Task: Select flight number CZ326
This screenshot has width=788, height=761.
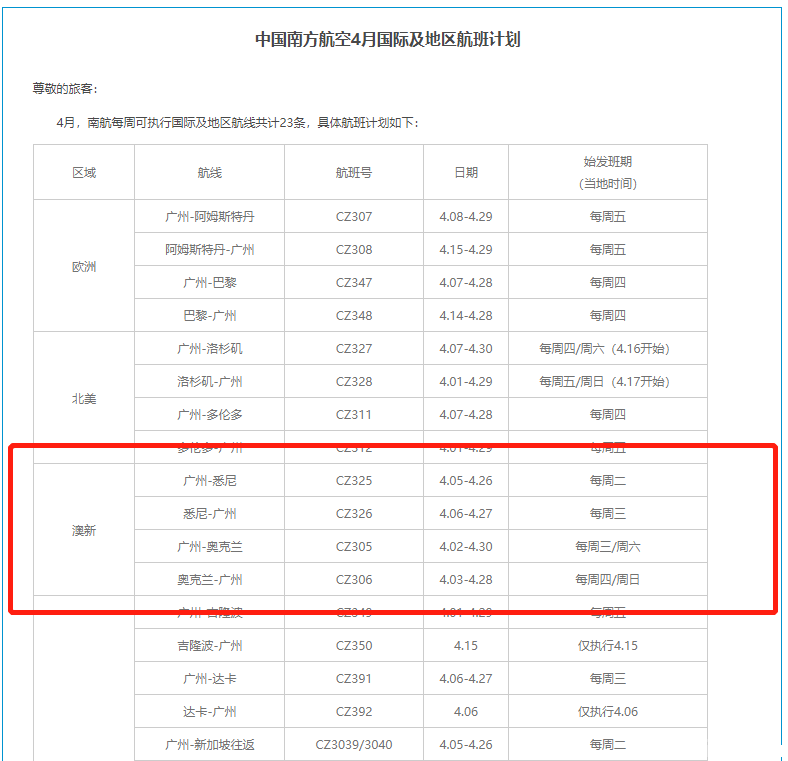Action: 354,514
